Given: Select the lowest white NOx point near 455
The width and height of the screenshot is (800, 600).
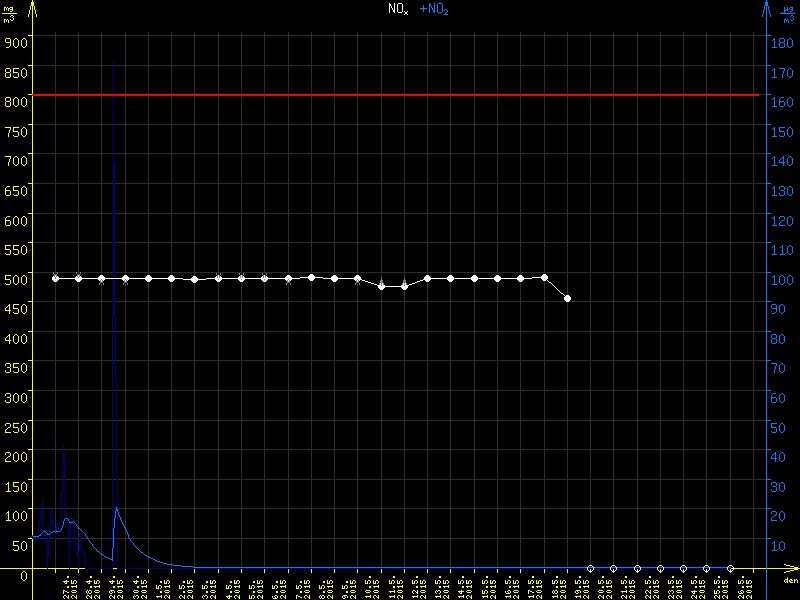Looking at the screenshot, I should (567, 298).
